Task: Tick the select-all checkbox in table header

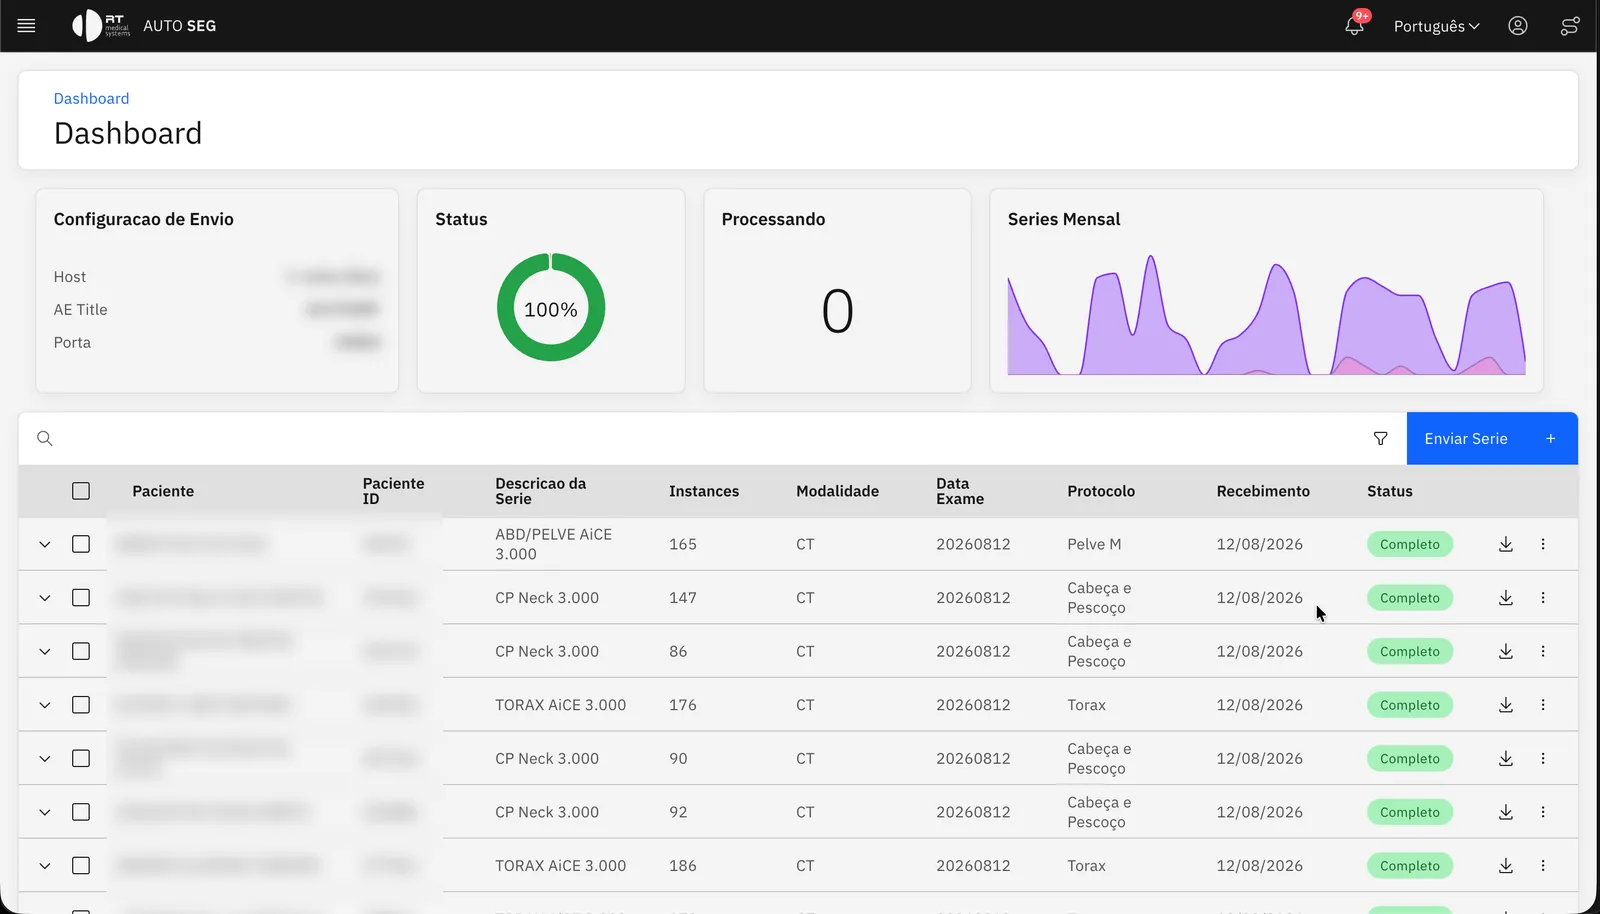Action: pos(81,491)
